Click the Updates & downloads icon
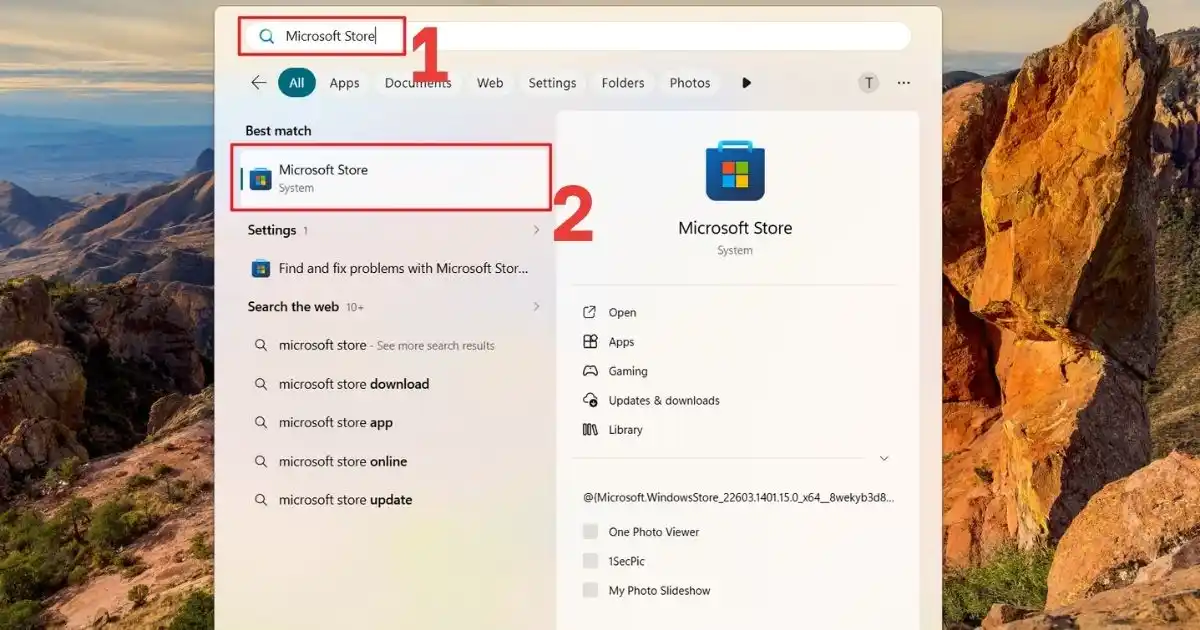Viewport: 1200px width, 630px height. (x=590, y=400)
